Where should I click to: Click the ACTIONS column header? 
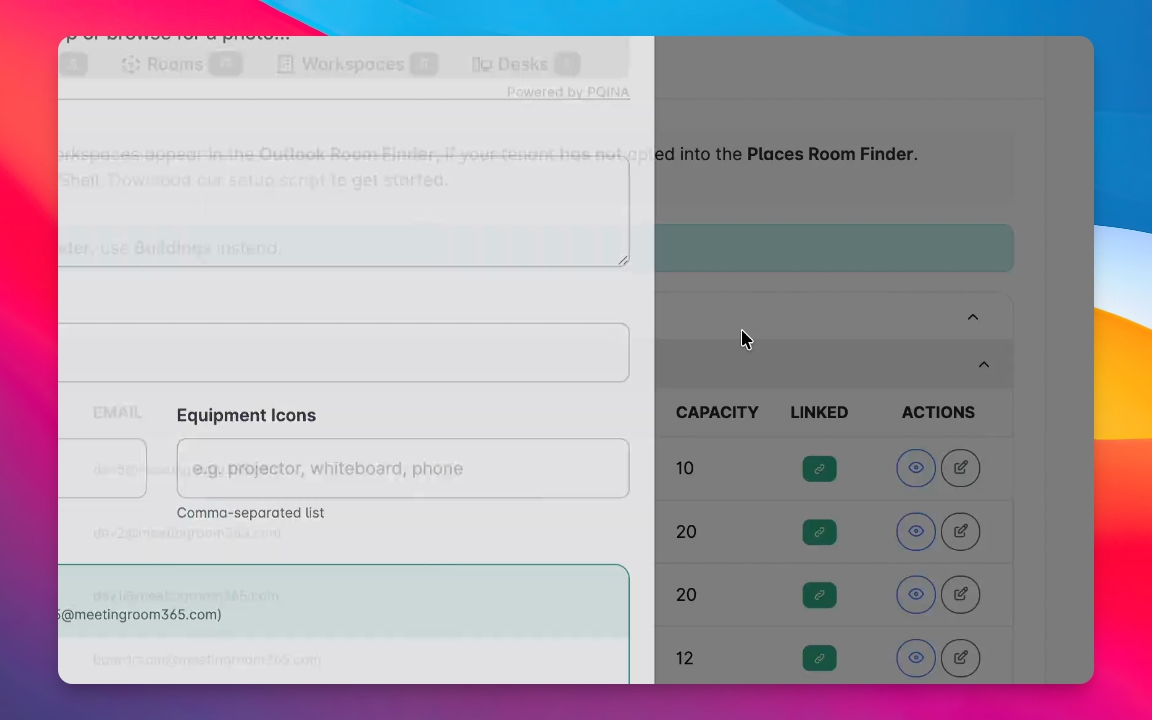pyautogui.click(x=938, y=413)
